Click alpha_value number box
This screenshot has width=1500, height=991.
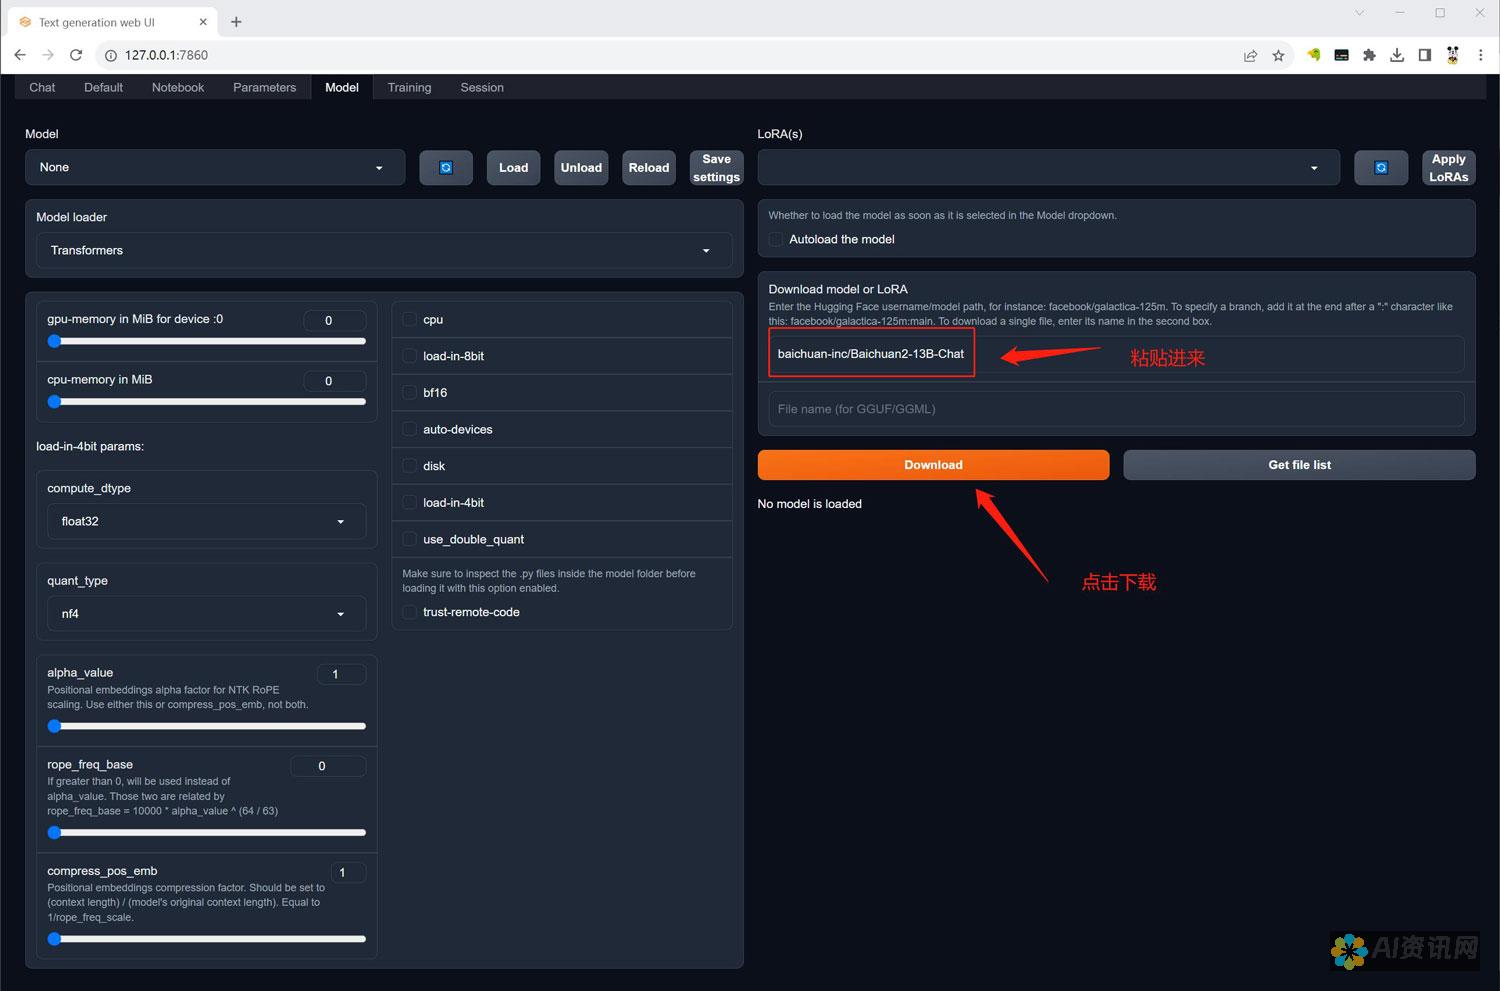[341, 674]
